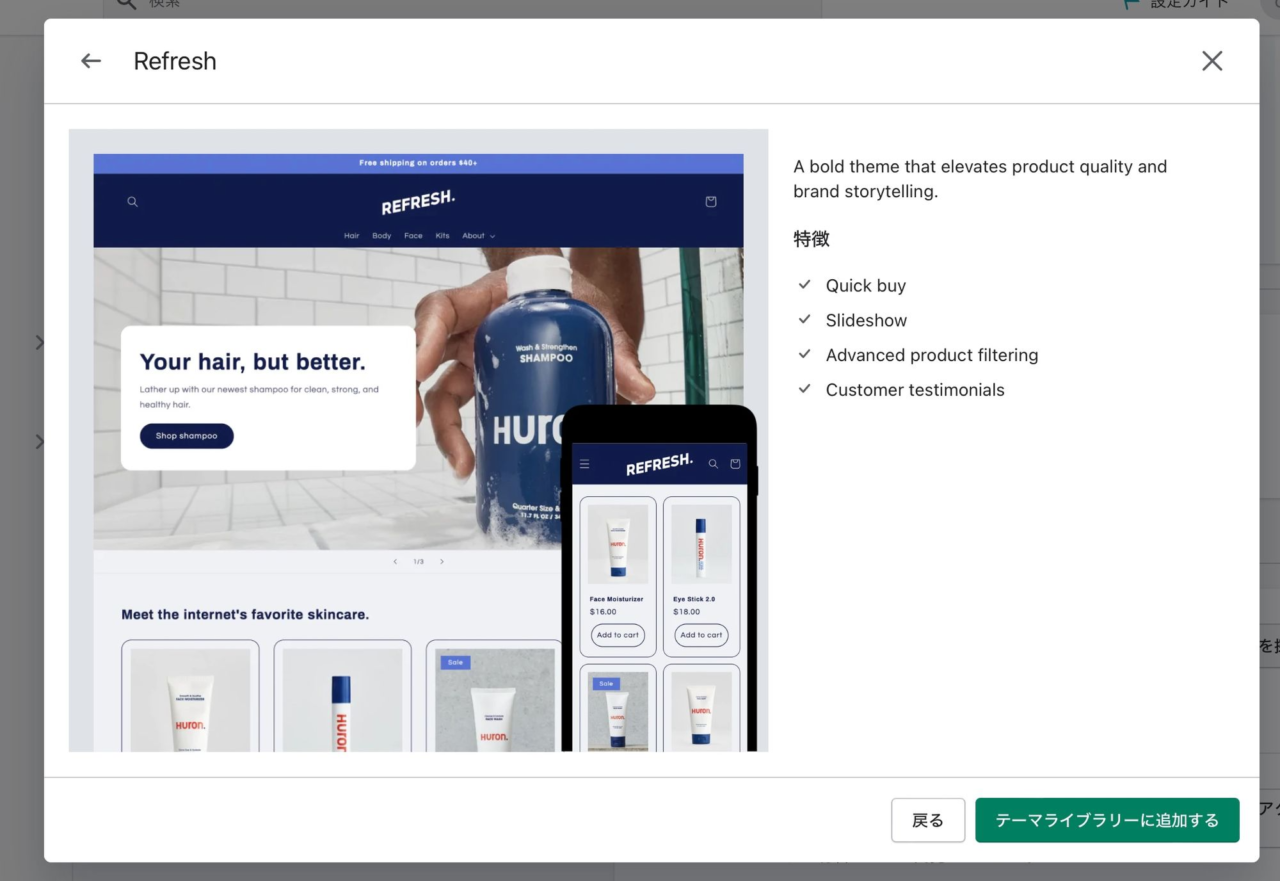Click the Slideshow feature text
Screen dimensions: 1280x881
point(867,321)
